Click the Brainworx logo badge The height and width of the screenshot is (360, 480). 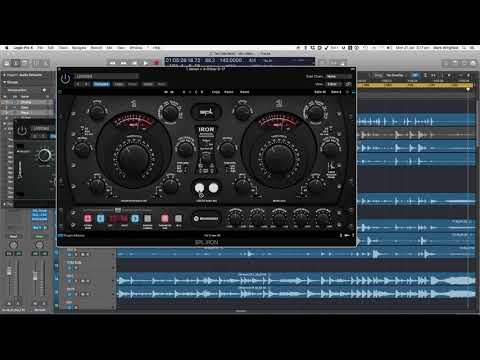pyautogui.click(x=206, y=218)
